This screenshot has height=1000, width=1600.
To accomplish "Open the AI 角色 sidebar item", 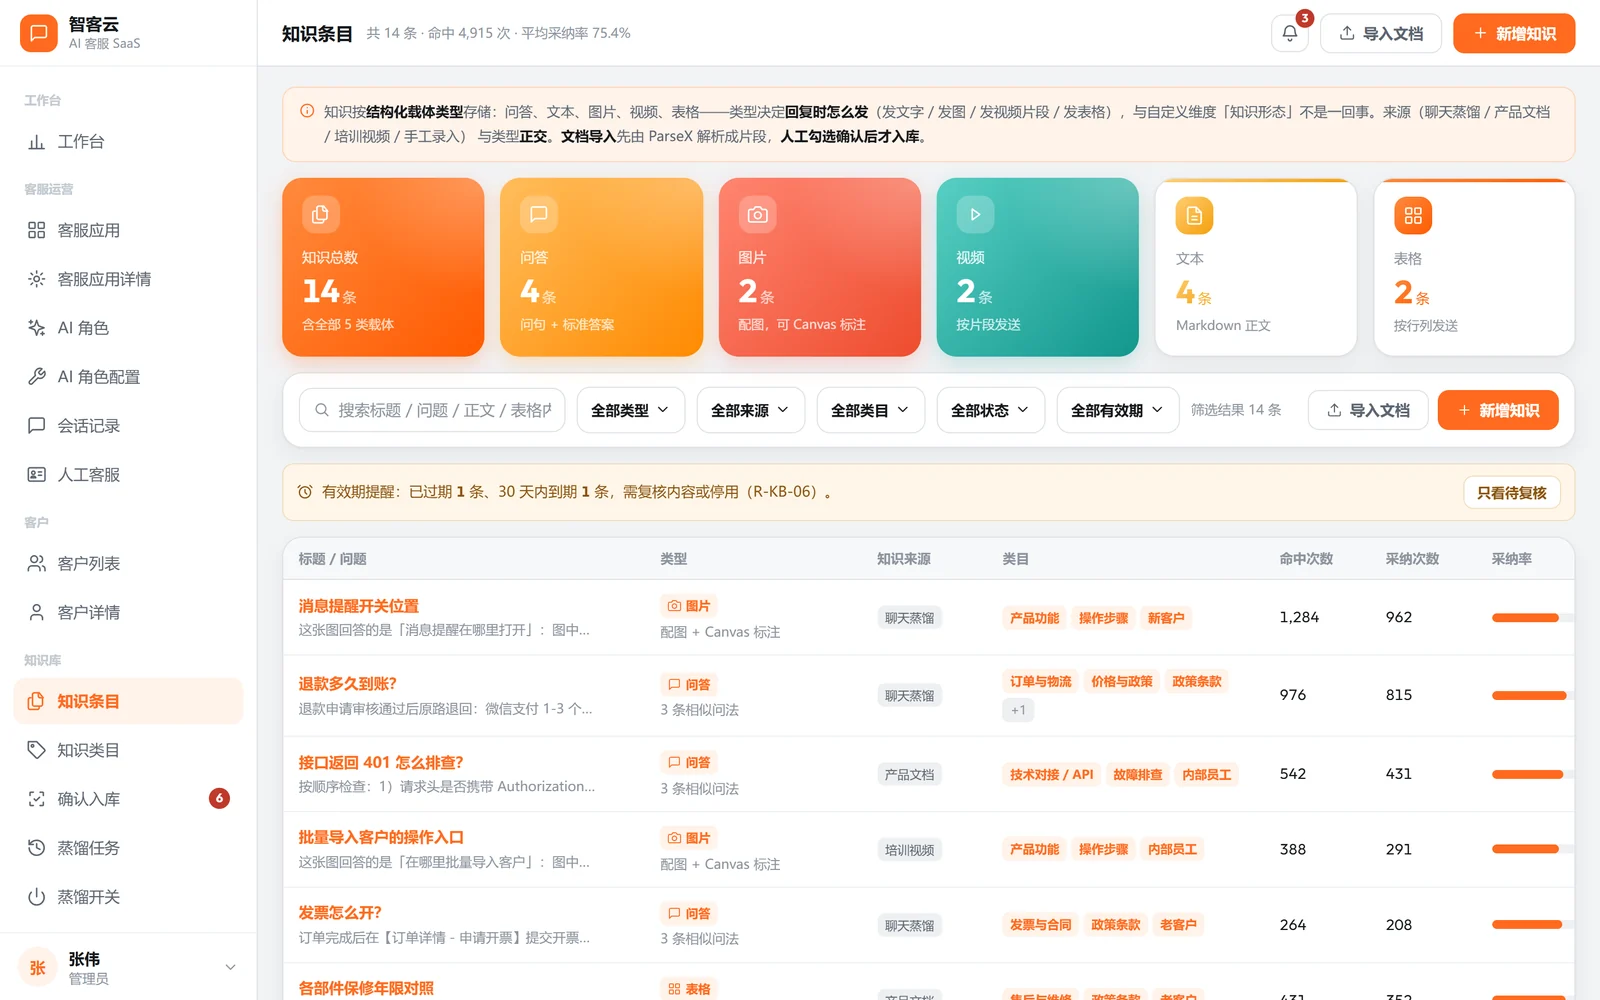I will [x=128, y=328].
